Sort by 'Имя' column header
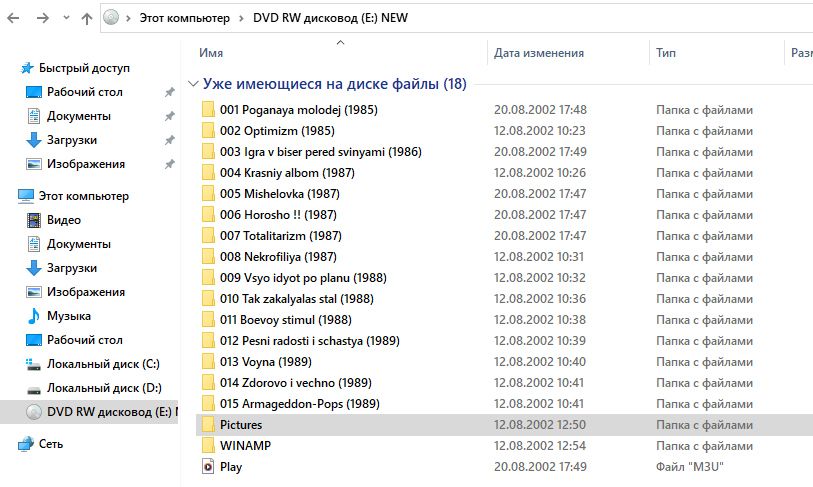The image size is (813, 487). [x=211, y=53]
